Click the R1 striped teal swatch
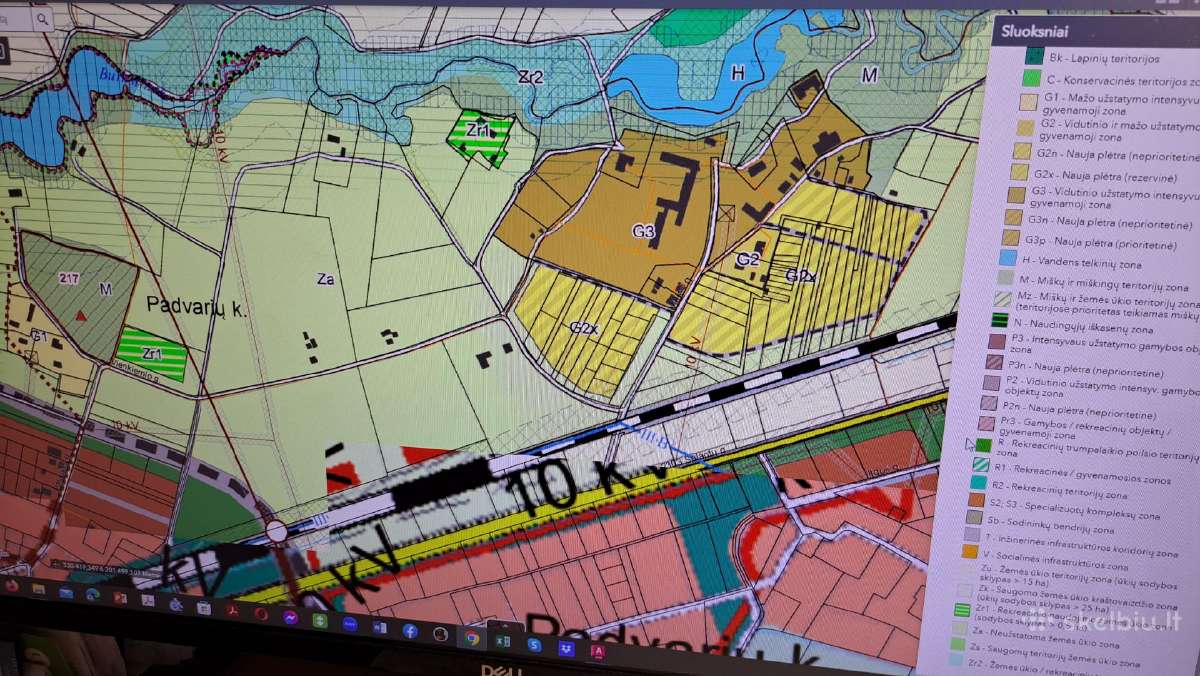1200x676 pixels. (981, 465)
